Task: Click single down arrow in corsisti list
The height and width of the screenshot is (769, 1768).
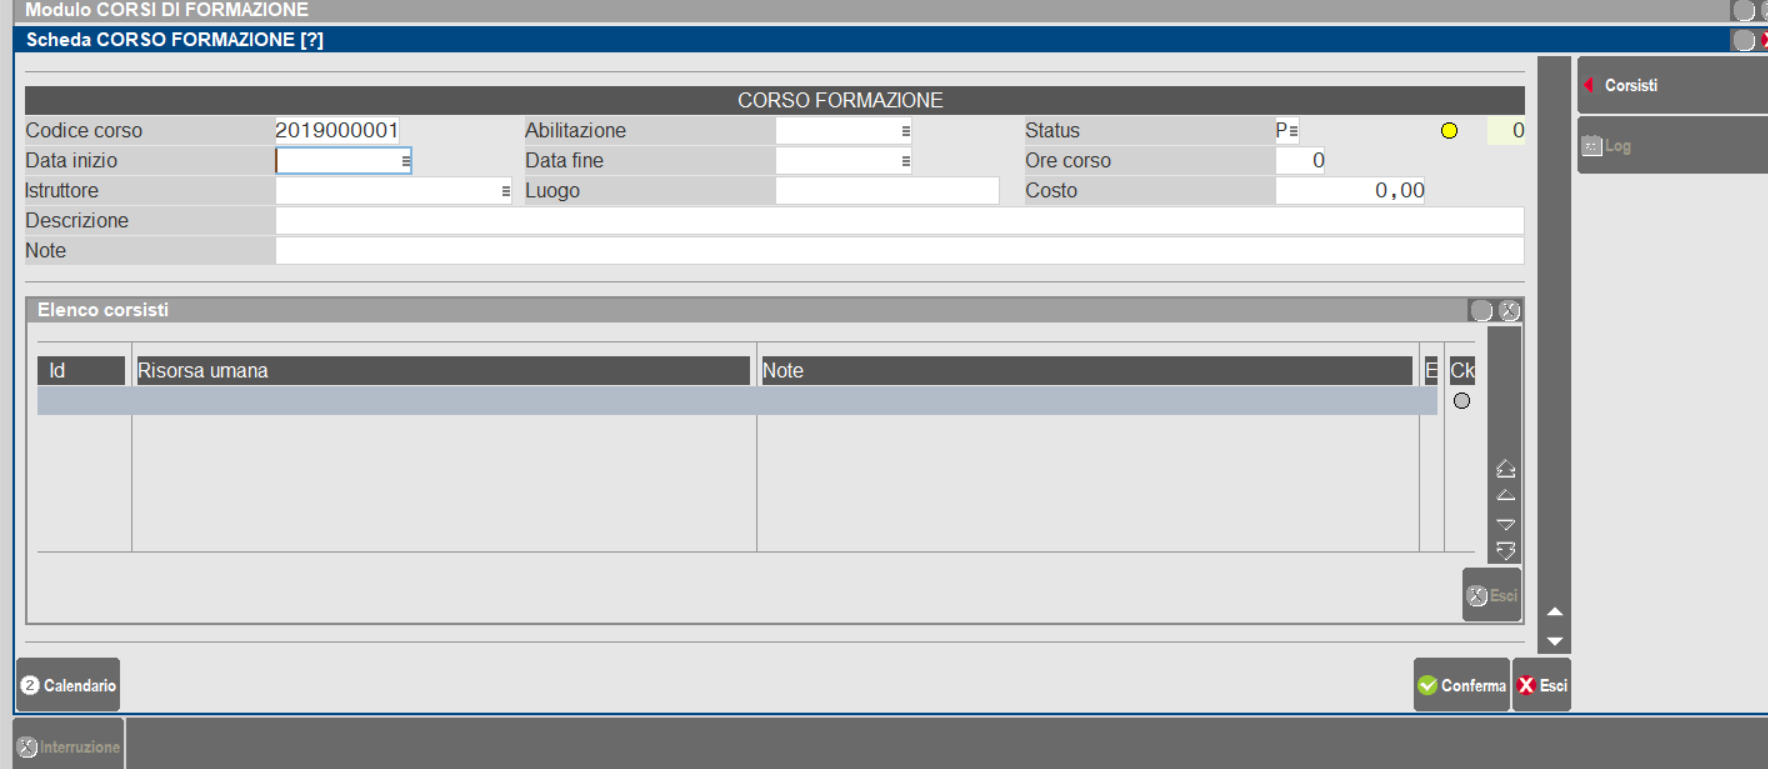Action: click(1505, 524)
